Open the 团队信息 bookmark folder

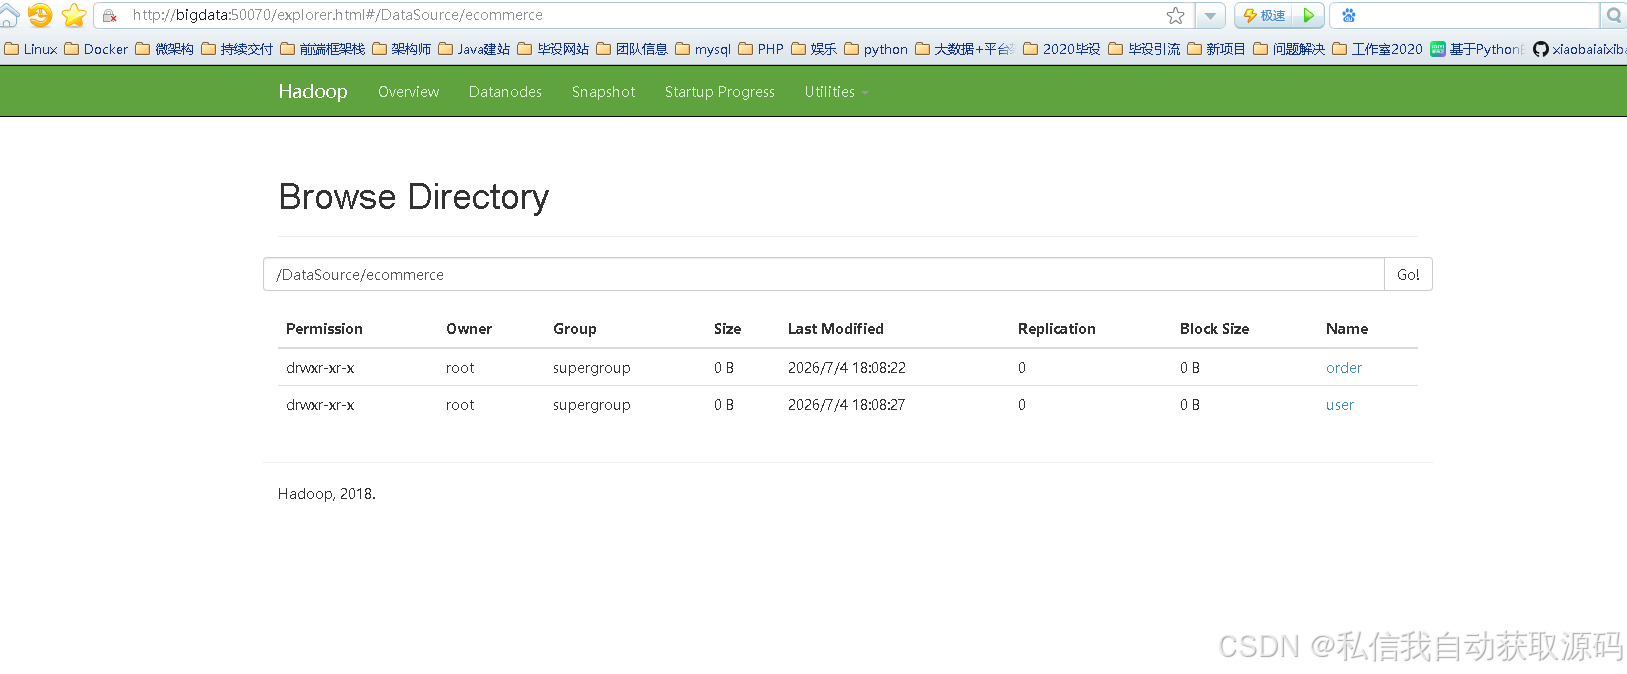[x=632, y=49]
